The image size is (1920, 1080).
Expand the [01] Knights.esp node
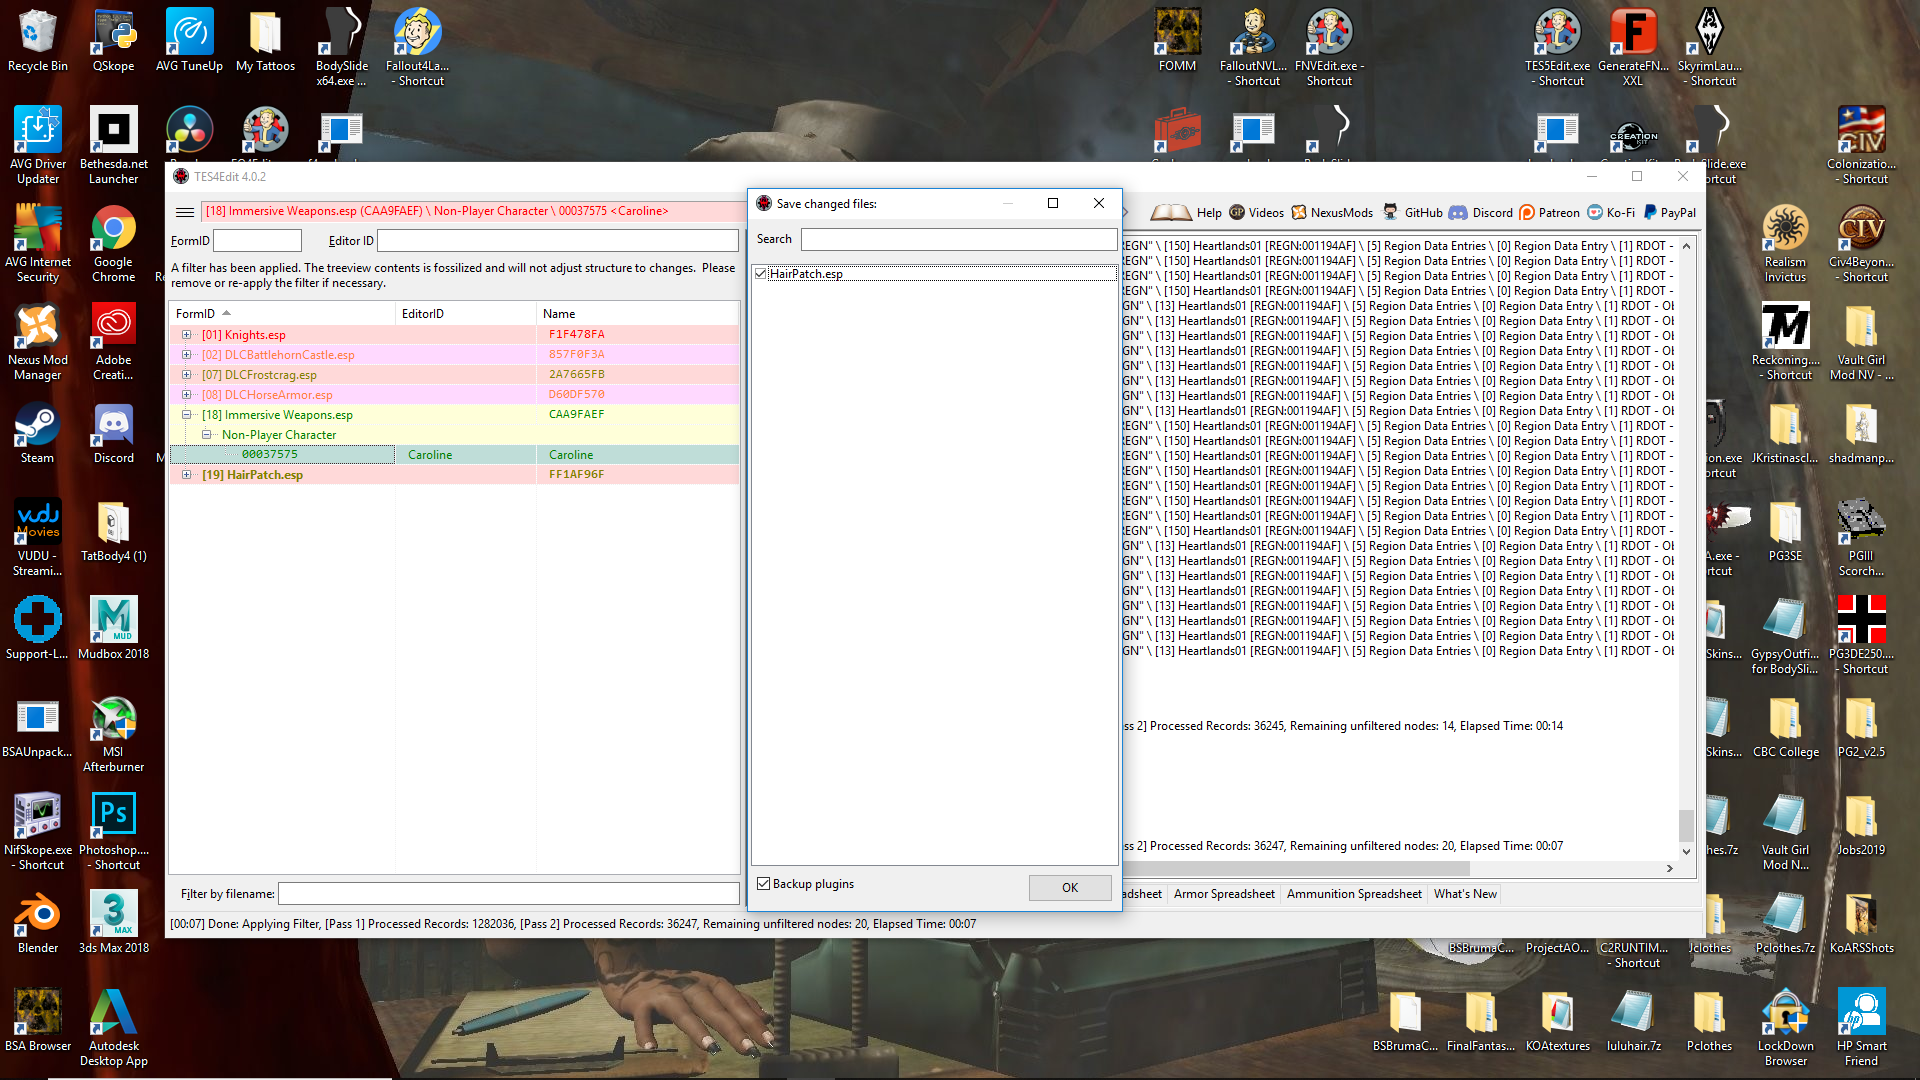[186, 335]
